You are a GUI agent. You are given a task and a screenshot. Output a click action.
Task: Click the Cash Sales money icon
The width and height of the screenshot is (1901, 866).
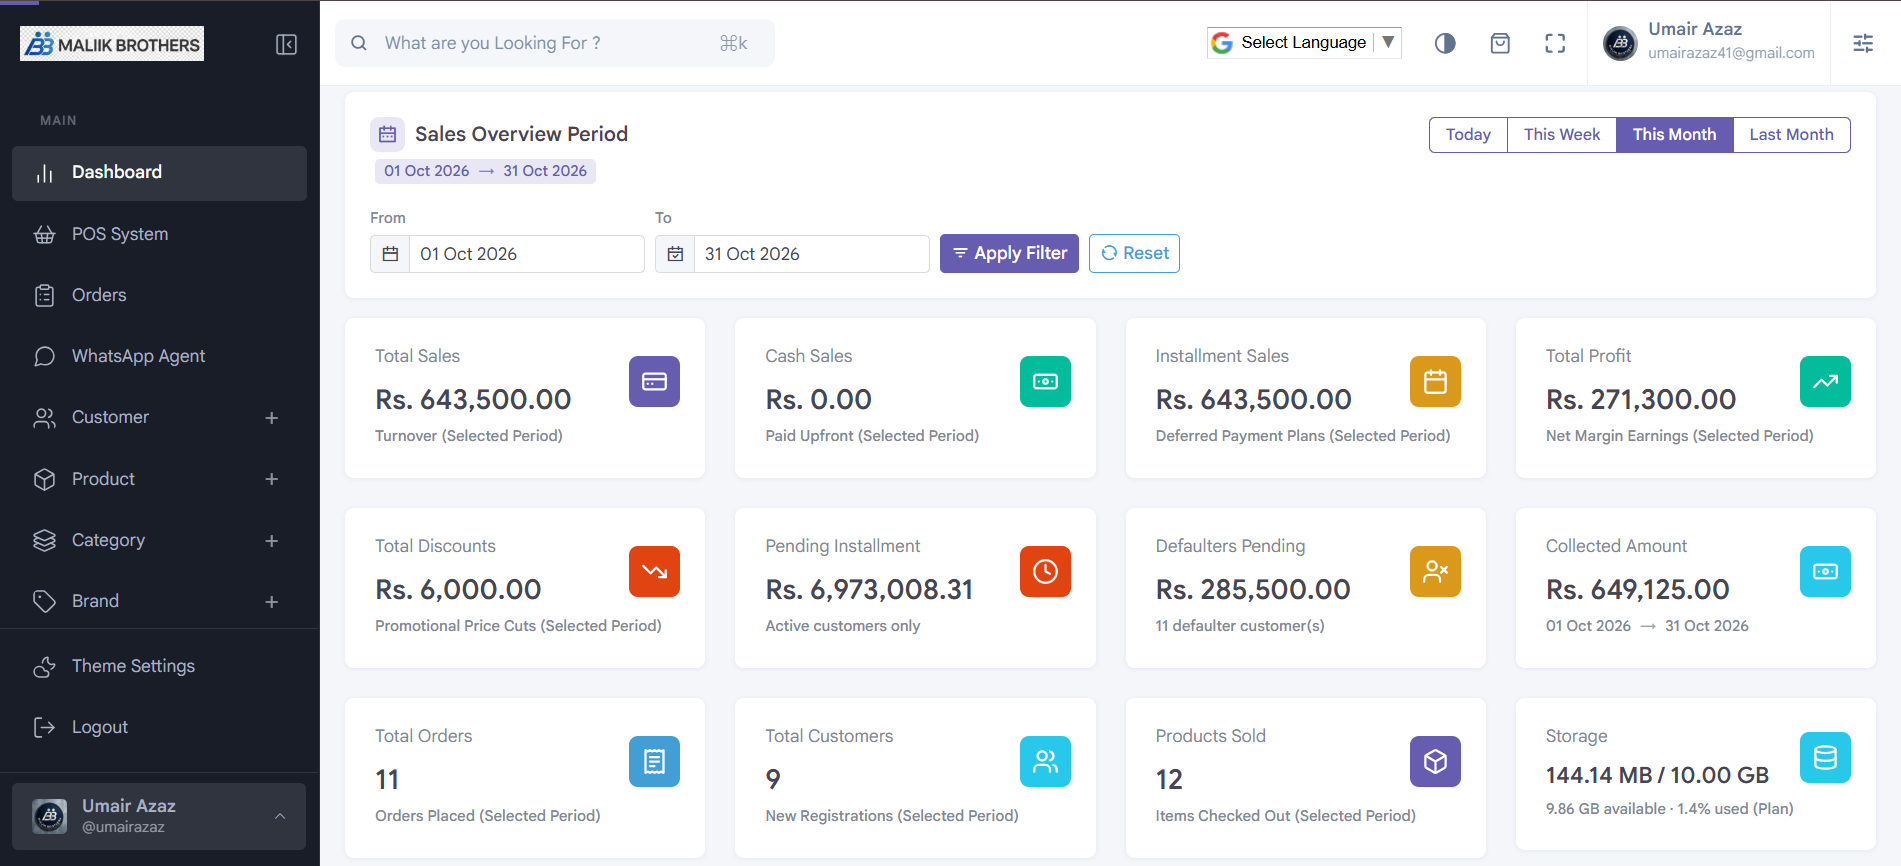coord(1045,381)
